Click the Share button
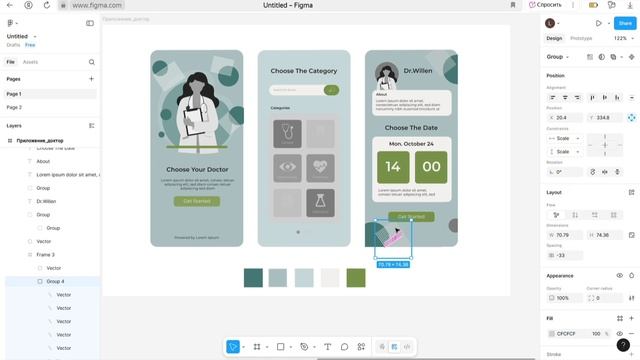This screenshot has width=640, height=360. [625, 23]
